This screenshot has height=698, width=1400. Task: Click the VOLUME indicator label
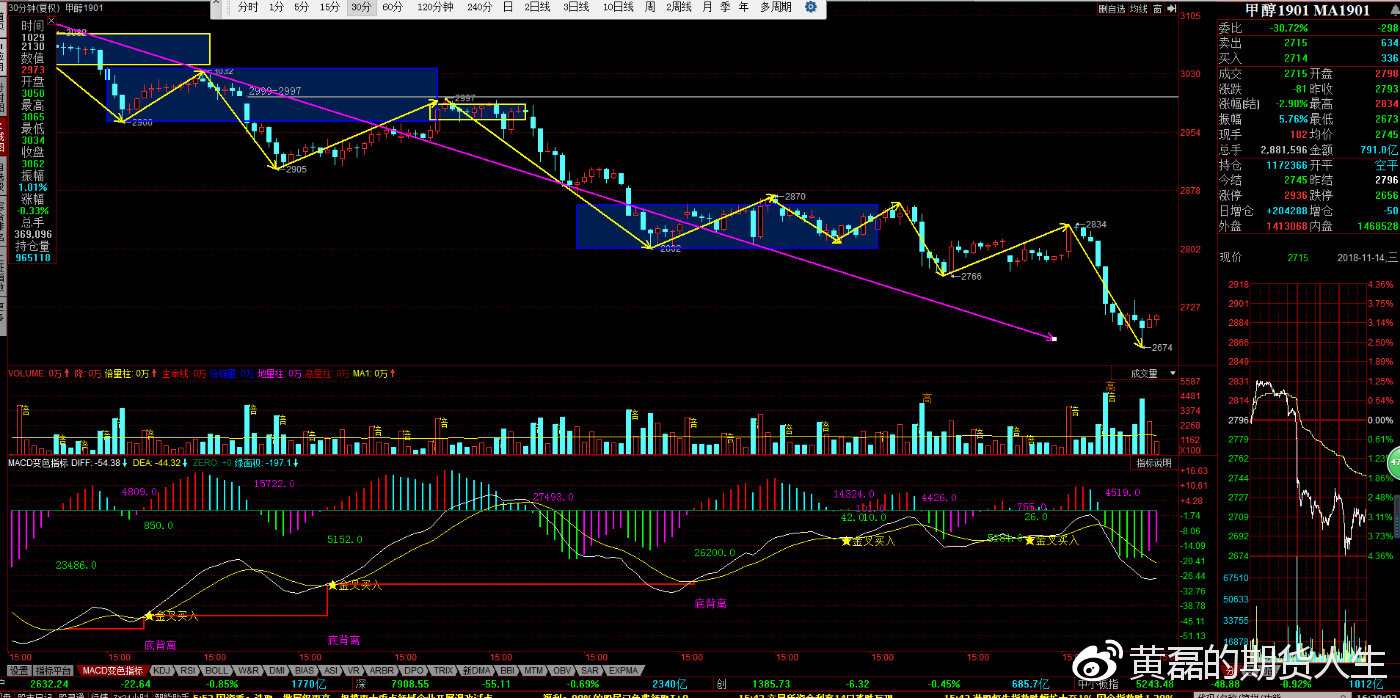pyautogui.click(x=27, y=373)
